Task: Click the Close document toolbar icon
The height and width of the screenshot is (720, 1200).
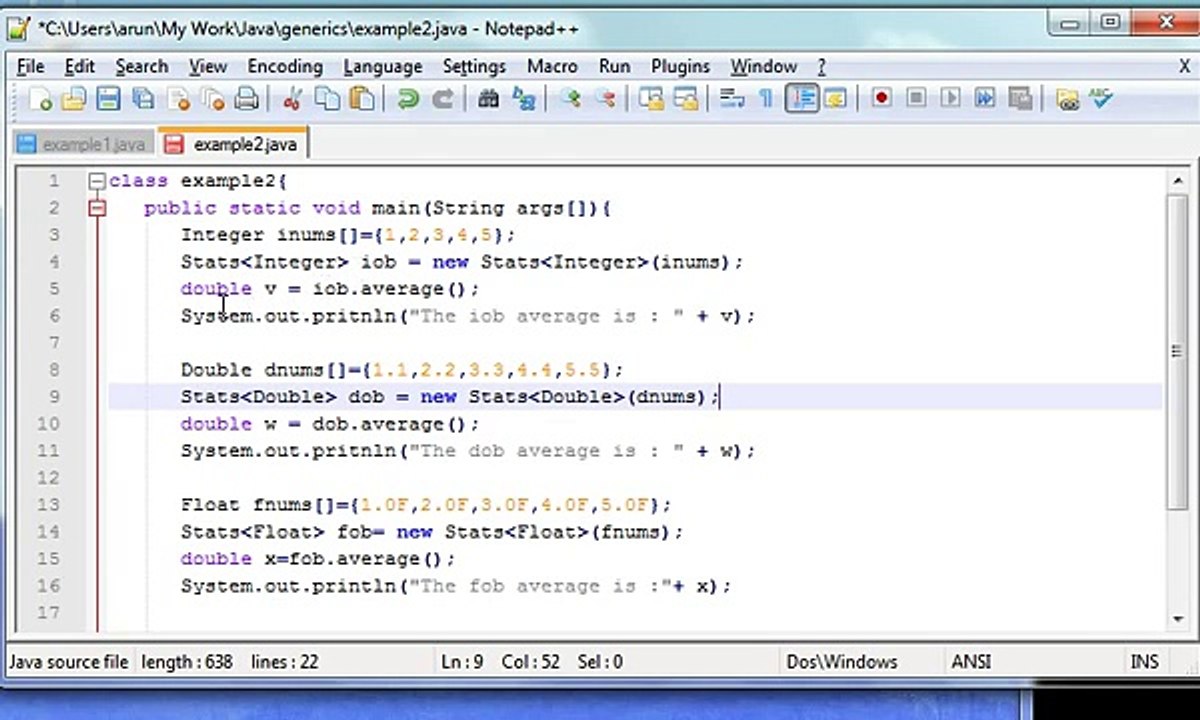Action: tap(178, 99)
